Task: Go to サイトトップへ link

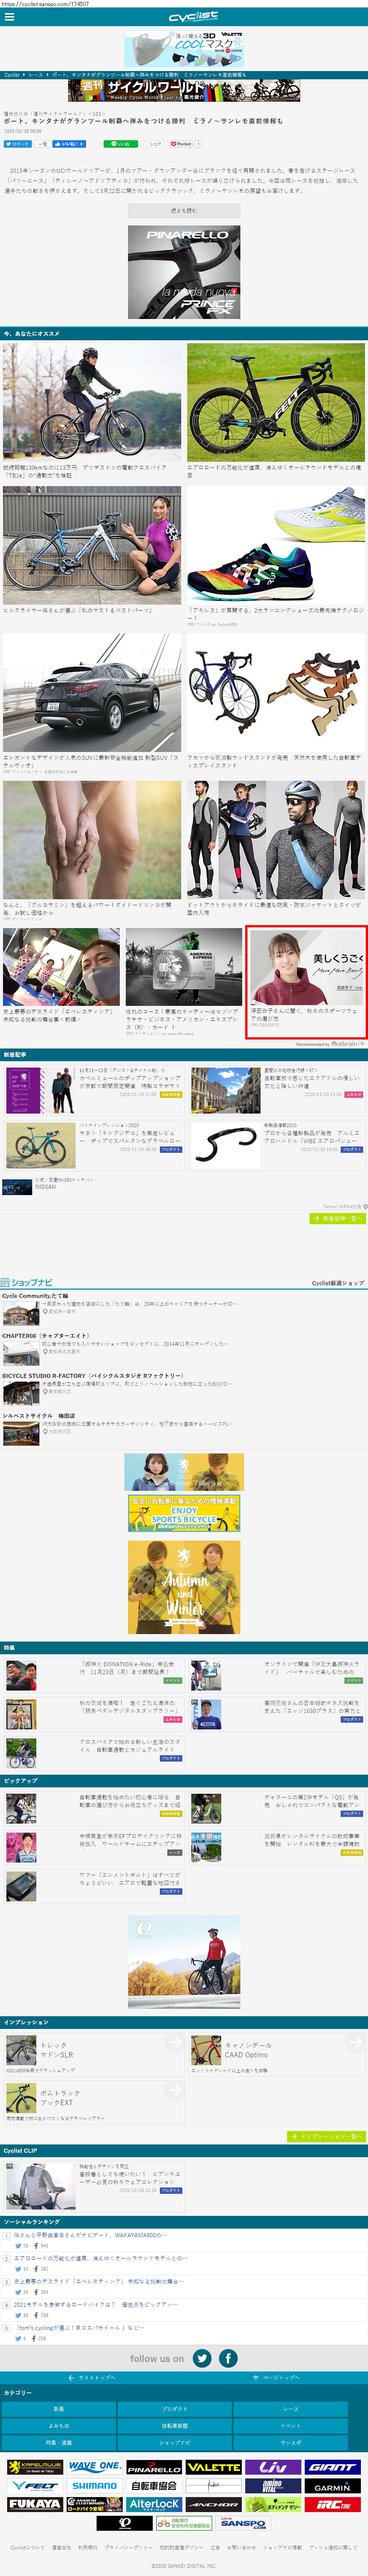Action: pos(92,2377)
